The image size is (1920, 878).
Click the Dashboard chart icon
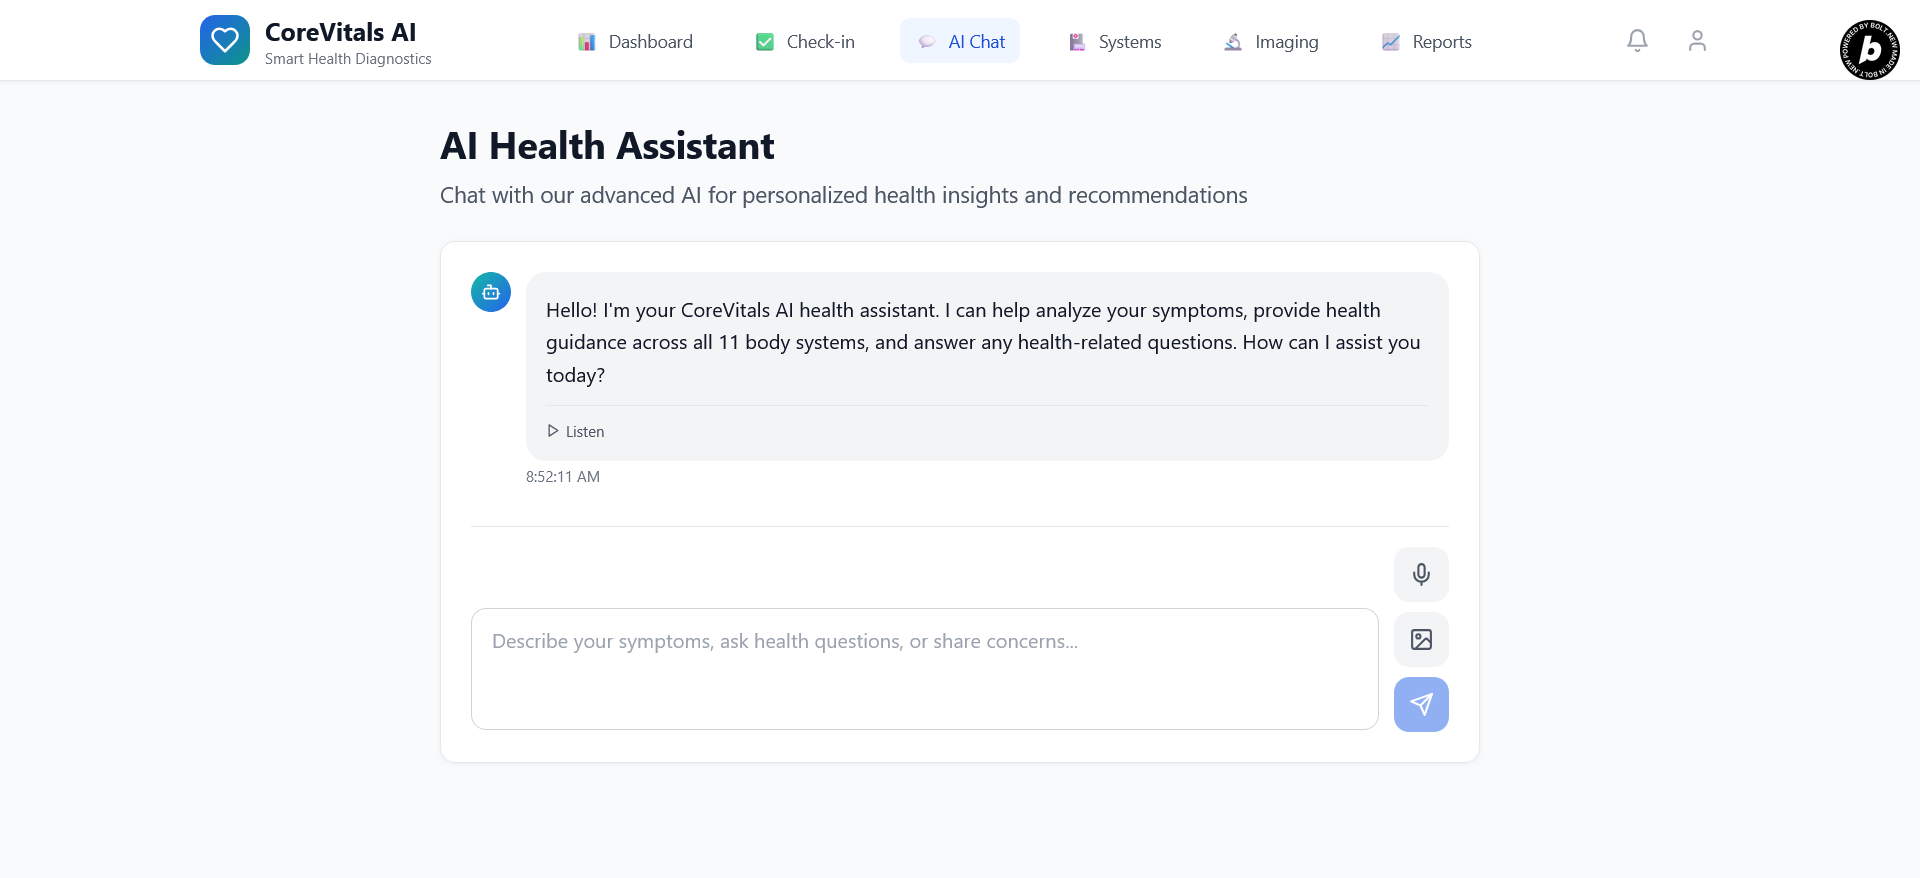pos(587,42)
